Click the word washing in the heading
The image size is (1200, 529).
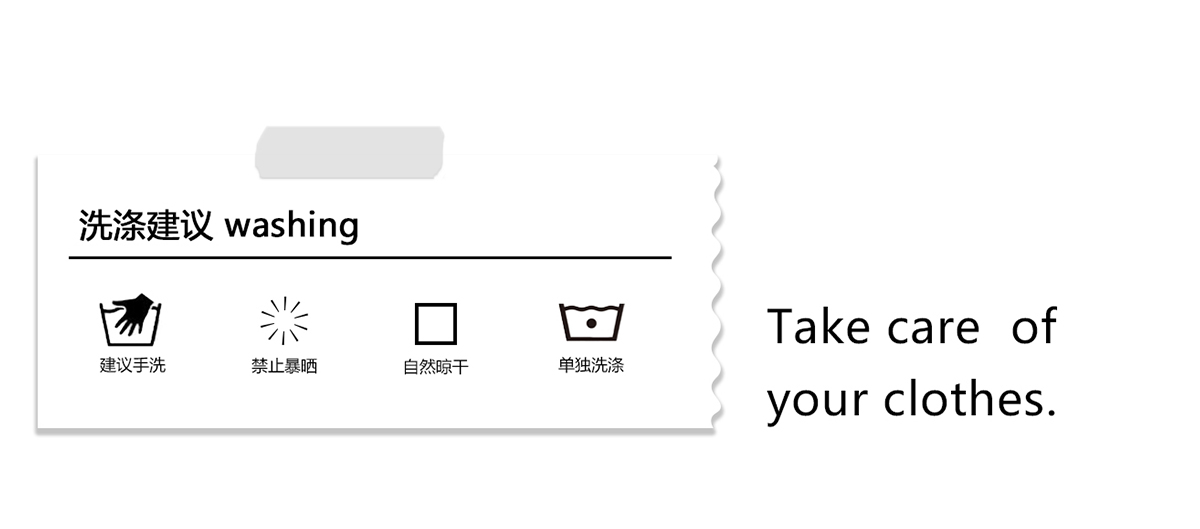point(291,226)
